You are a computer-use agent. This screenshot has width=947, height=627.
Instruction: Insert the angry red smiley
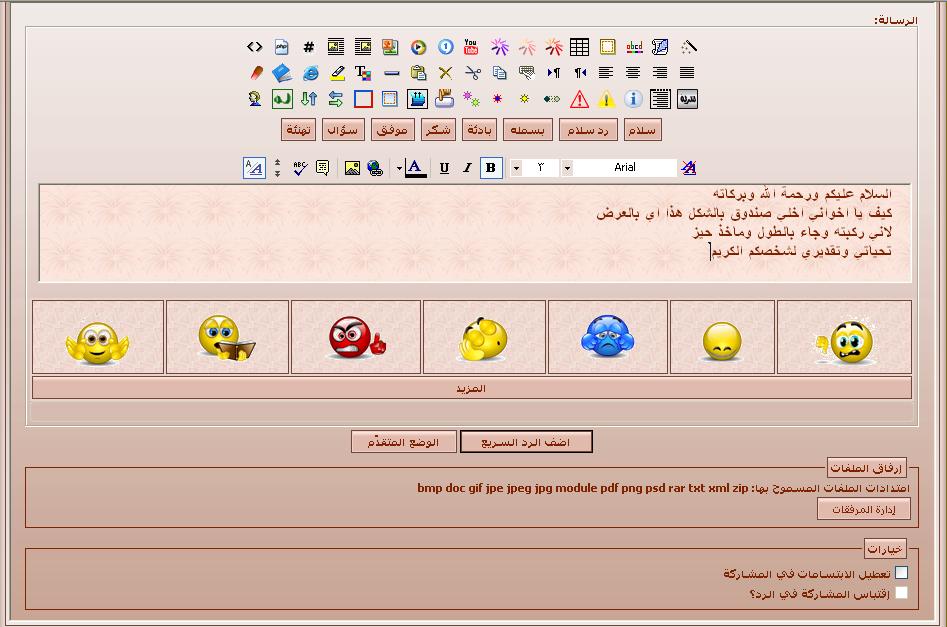tap(356, 338)
